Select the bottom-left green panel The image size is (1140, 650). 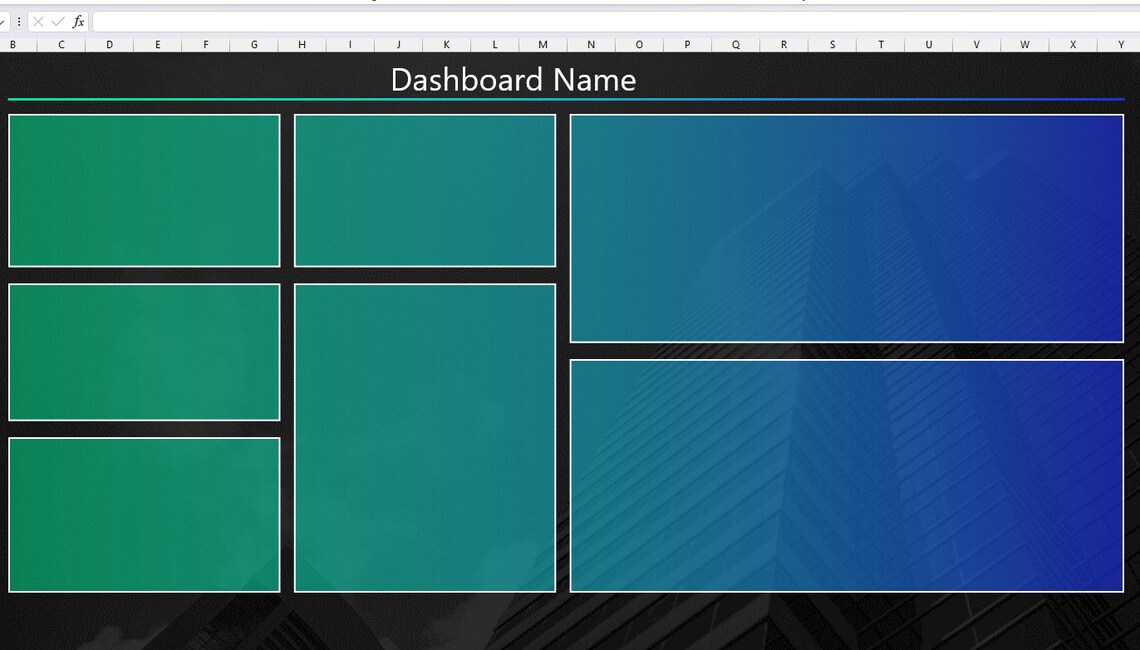tap(143, 513)
